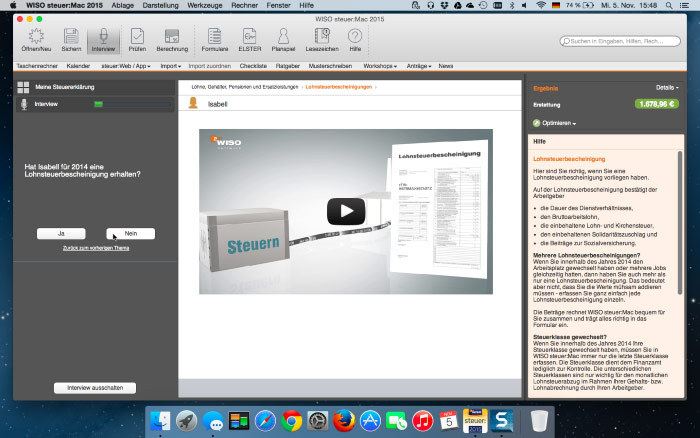Open the Checkliste shortcut
The height and width of the screenshot is (438, 700).
pos(253,66)
